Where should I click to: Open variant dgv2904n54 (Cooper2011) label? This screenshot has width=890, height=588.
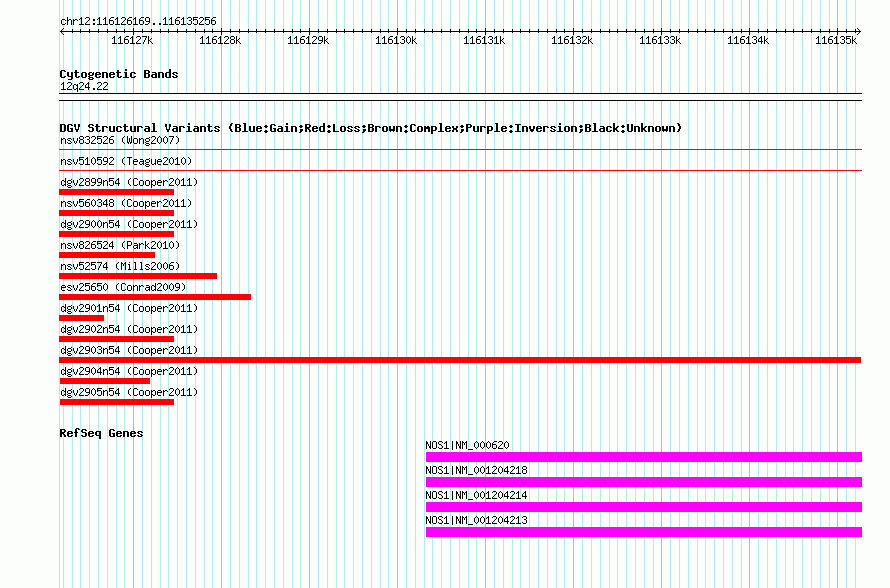coord(129,371)
